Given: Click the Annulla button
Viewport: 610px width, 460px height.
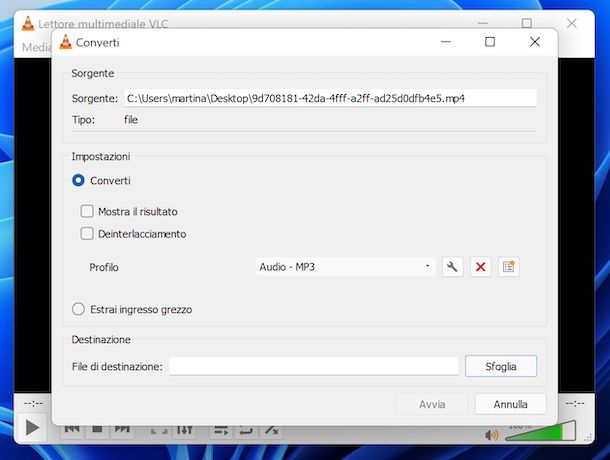Looking at the screenshot, I should point(510,404).
